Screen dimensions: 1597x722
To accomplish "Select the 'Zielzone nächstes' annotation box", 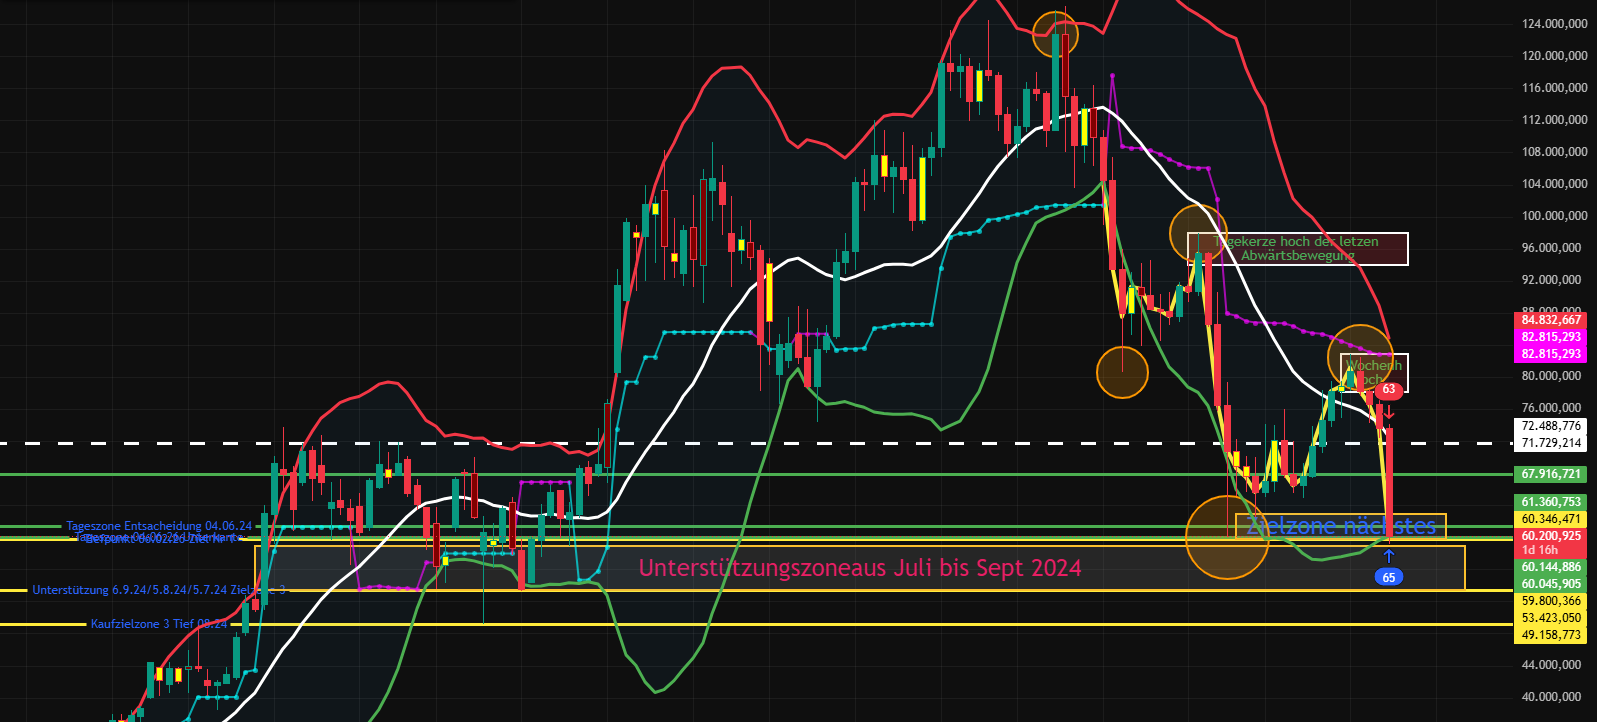I will pyautogui.click(x=1341, y=526).
